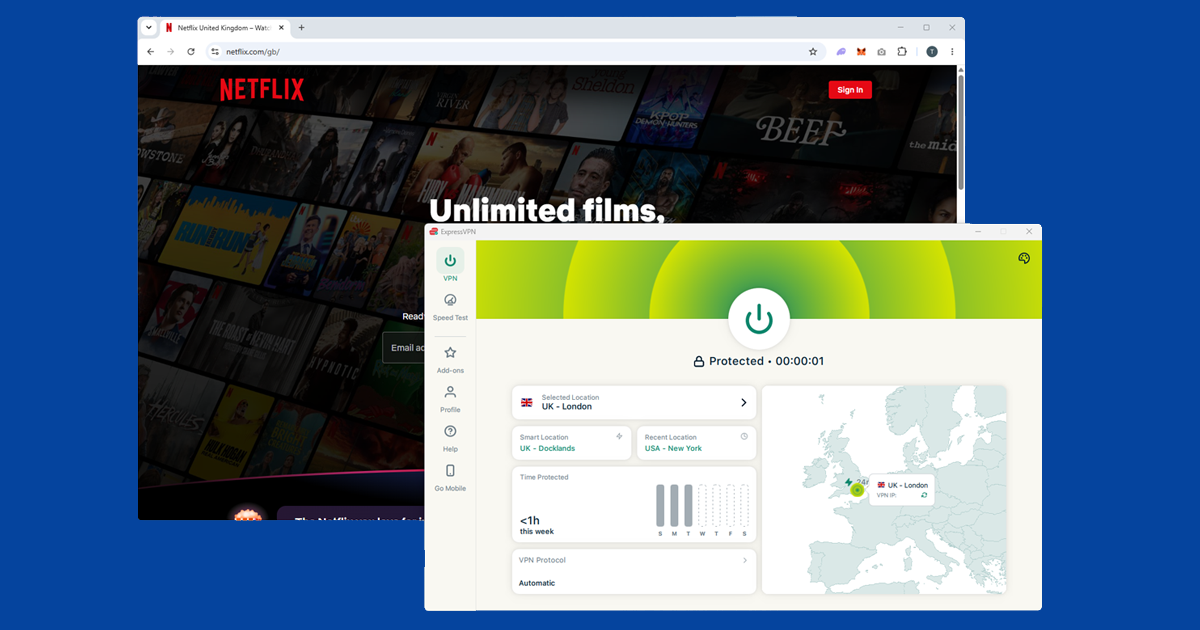Open Help in ExpressVPN sidebar
This screenshot has height=630, width=1200.
(x=450, y=438)
